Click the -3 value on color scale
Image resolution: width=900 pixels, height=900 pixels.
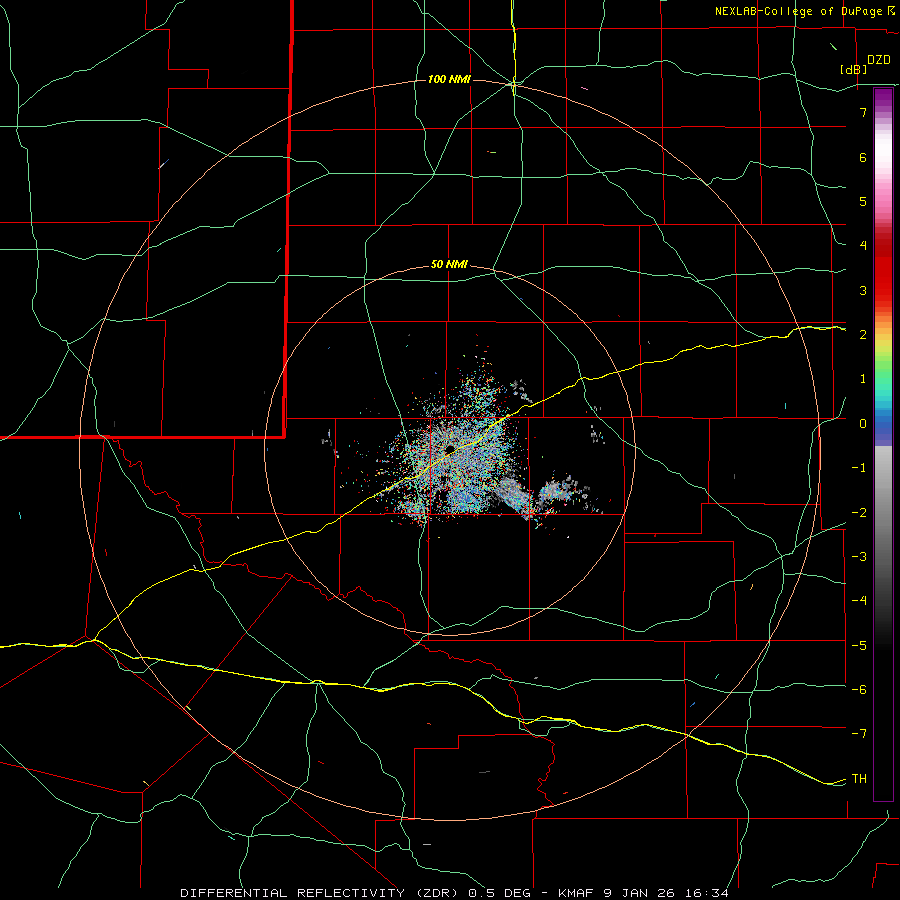(859, 557)
